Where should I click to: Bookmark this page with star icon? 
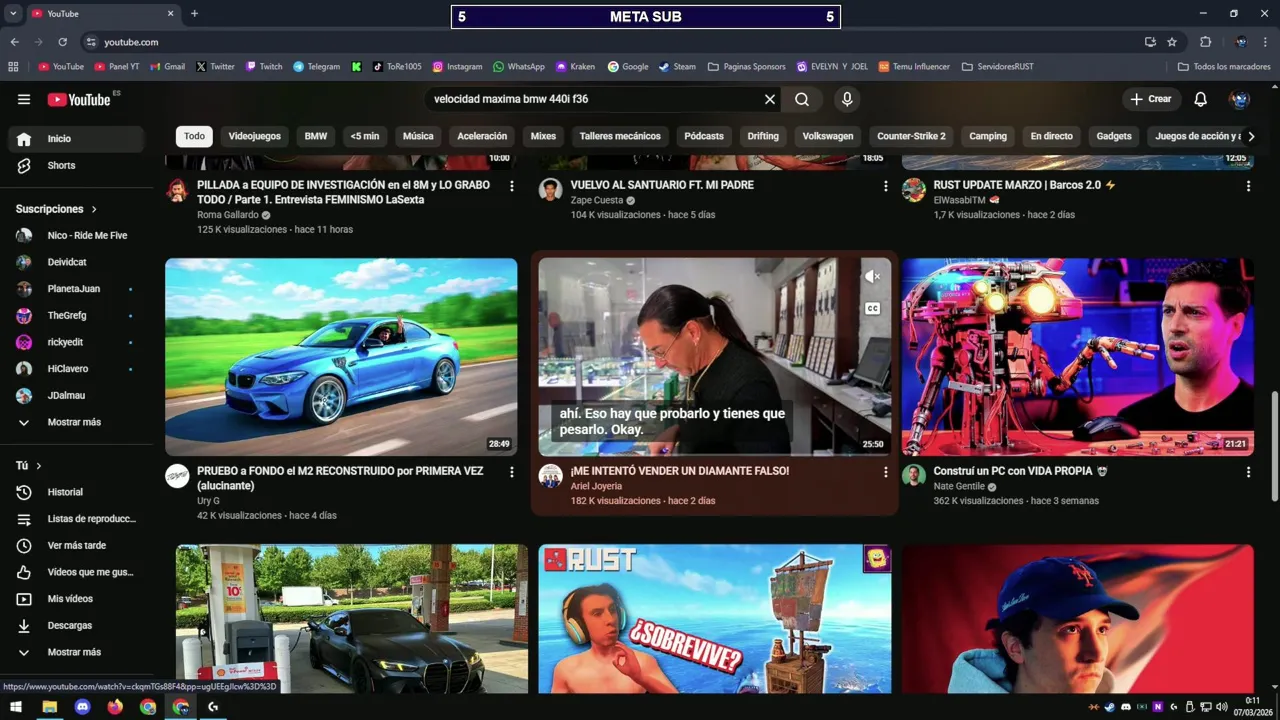point(1172,42)
